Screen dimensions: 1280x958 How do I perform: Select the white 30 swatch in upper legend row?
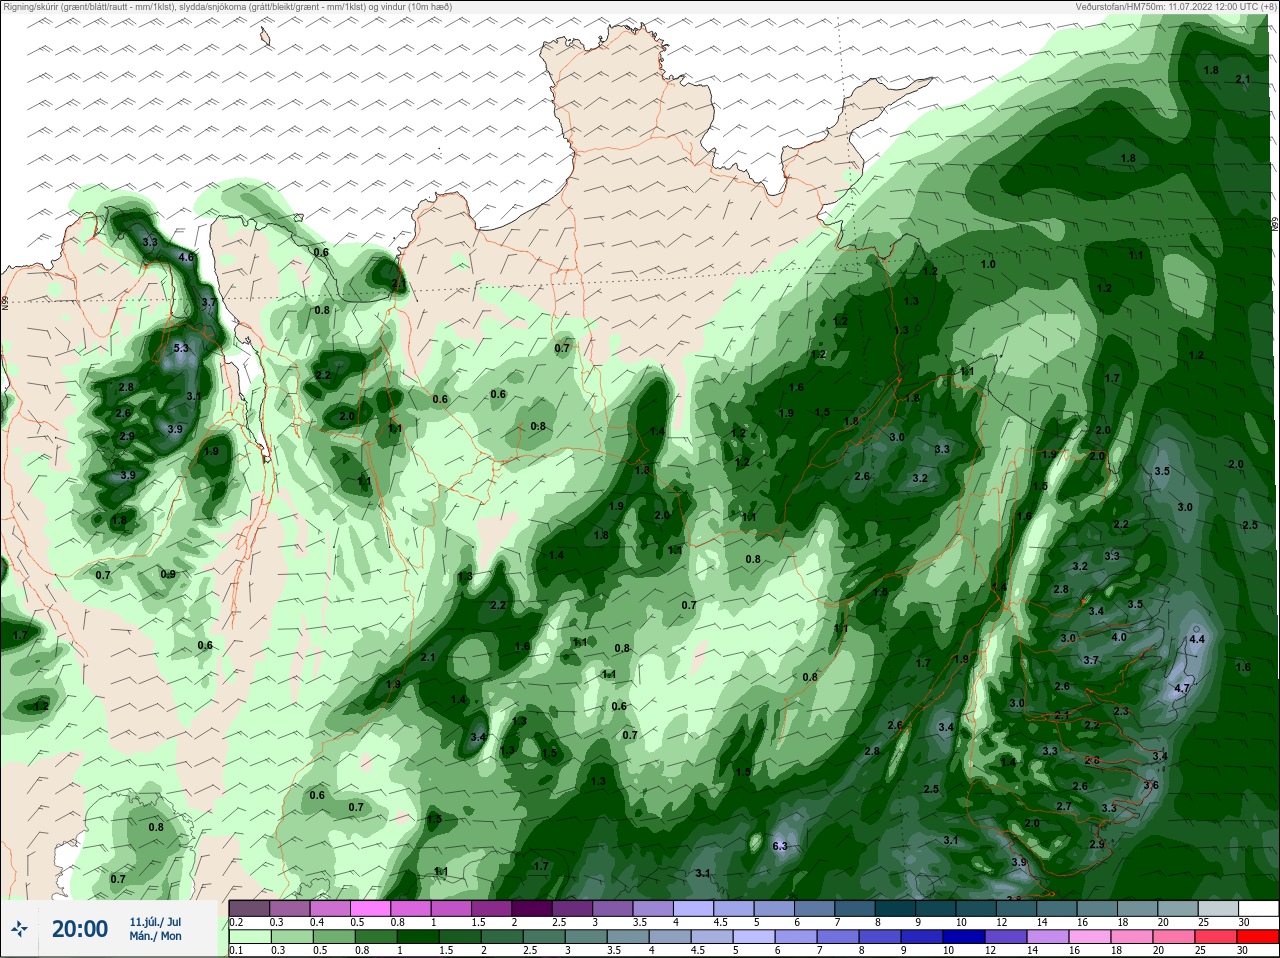[1258, 908]
